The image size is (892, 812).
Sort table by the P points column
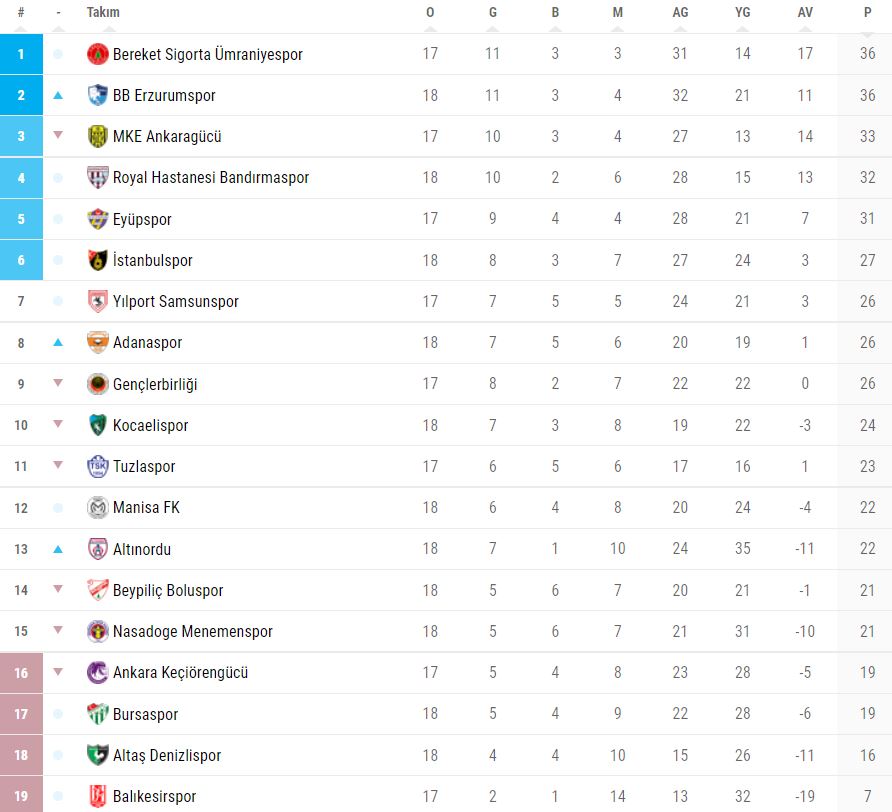(x=867, y=13)
